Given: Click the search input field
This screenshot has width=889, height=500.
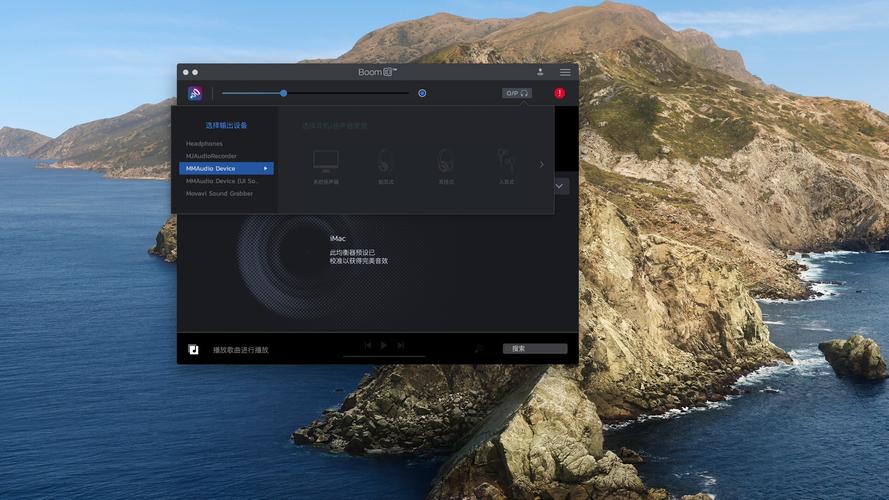Looking at the screenshot, I should (535, 349).
